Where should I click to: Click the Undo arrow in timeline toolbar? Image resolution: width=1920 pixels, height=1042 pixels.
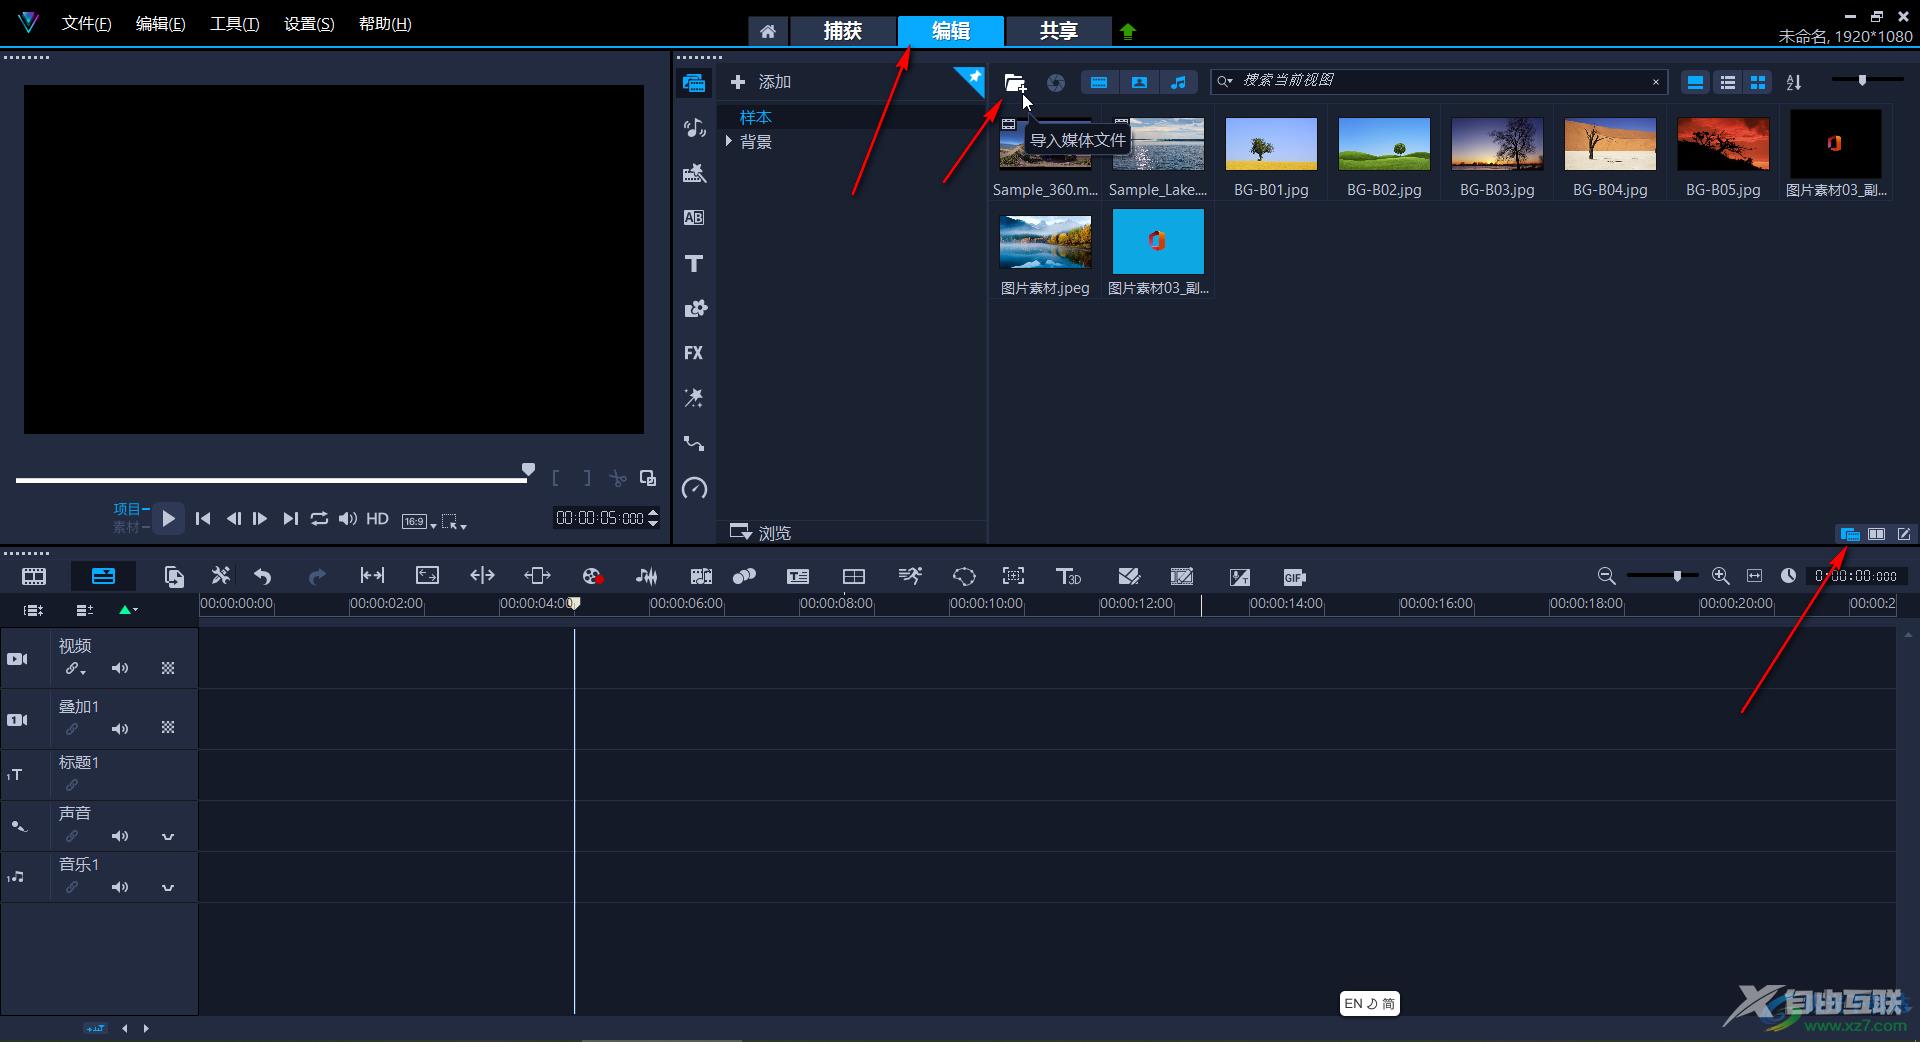click(263, 576)
